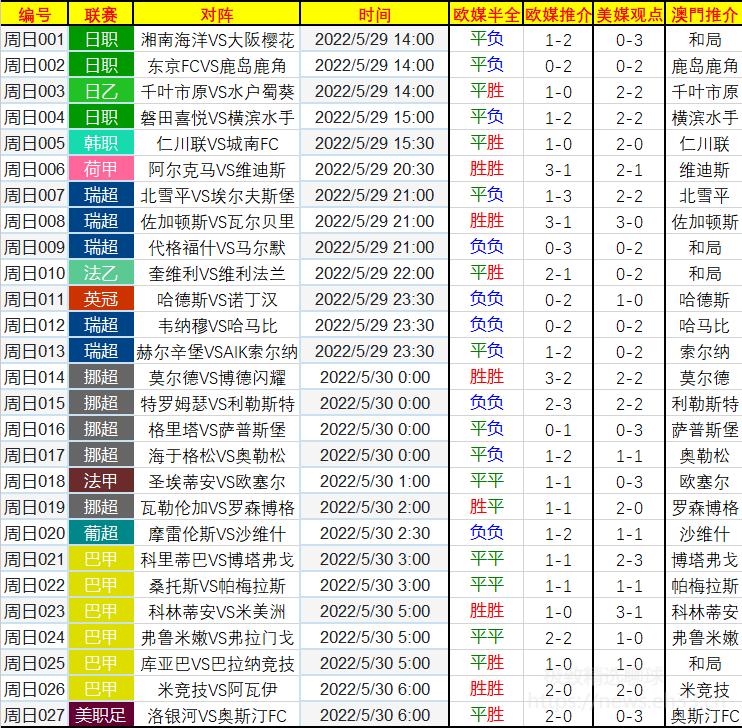The height and width of the screenshot is (728, 742).
Task: Select the 时间 column header
Action: coord(374,14)
